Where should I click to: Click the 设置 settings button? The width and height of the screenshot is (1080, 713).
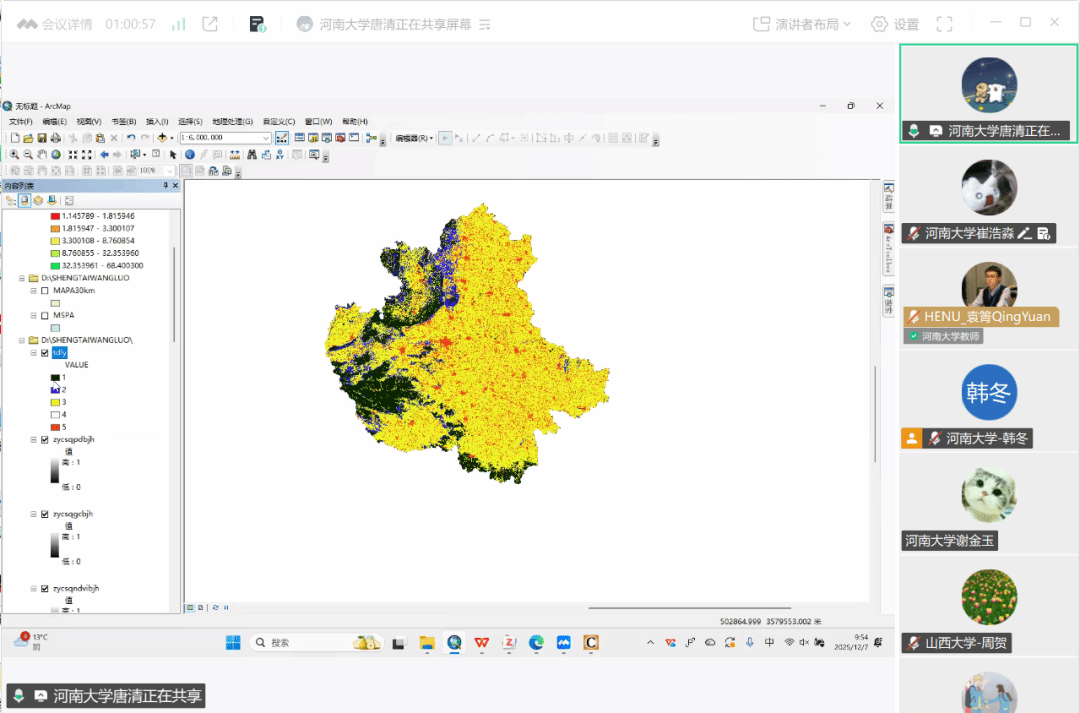894,24
